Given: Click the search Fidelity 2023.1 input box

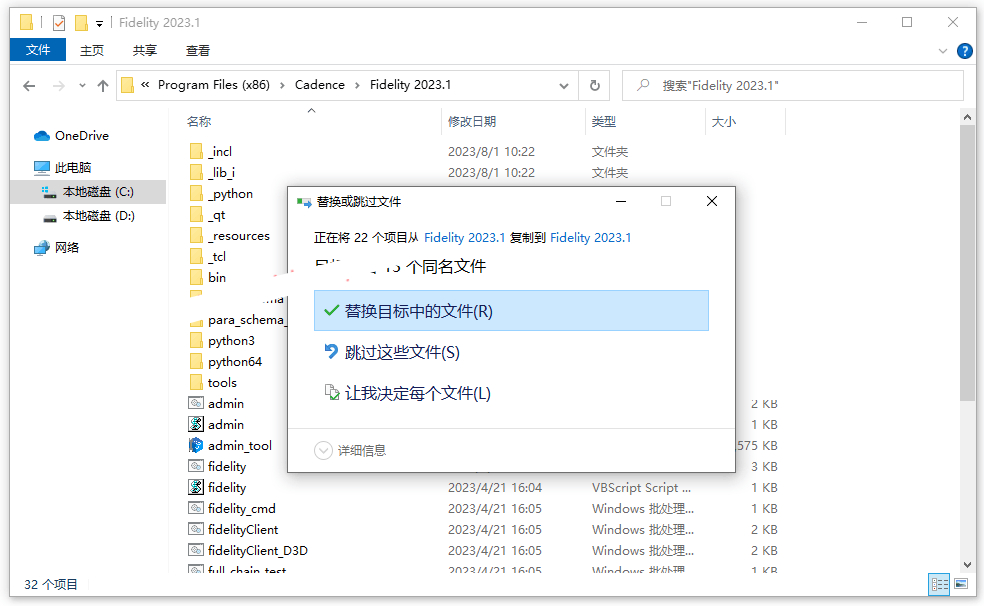Looking at the screenshot, I should [793, 85].
